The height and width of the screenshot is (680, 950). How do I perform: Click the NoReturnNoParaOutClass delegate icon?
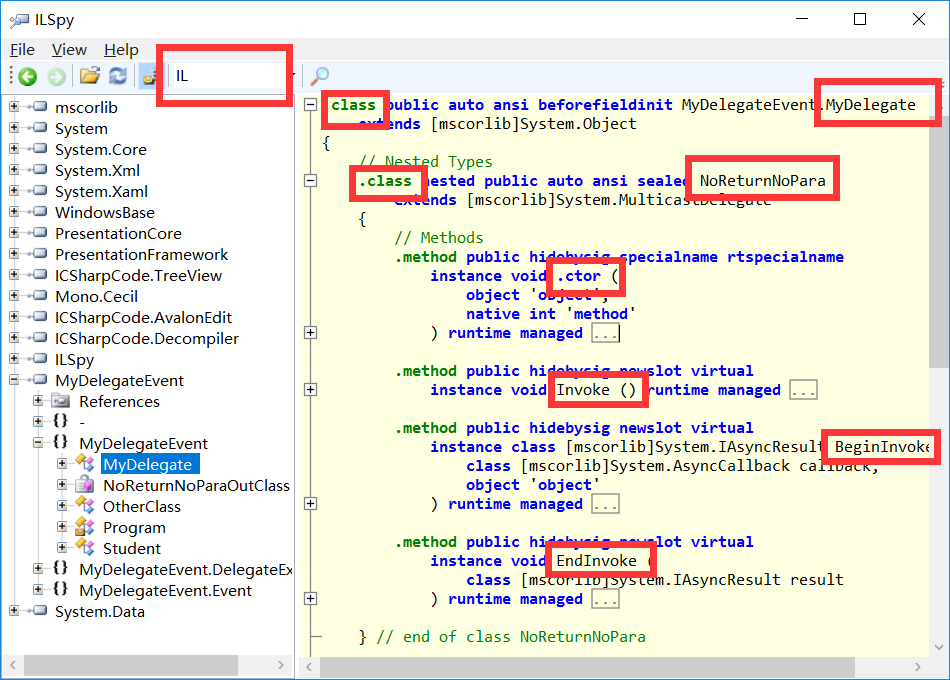pyautogui.click(x=85, y=485)
